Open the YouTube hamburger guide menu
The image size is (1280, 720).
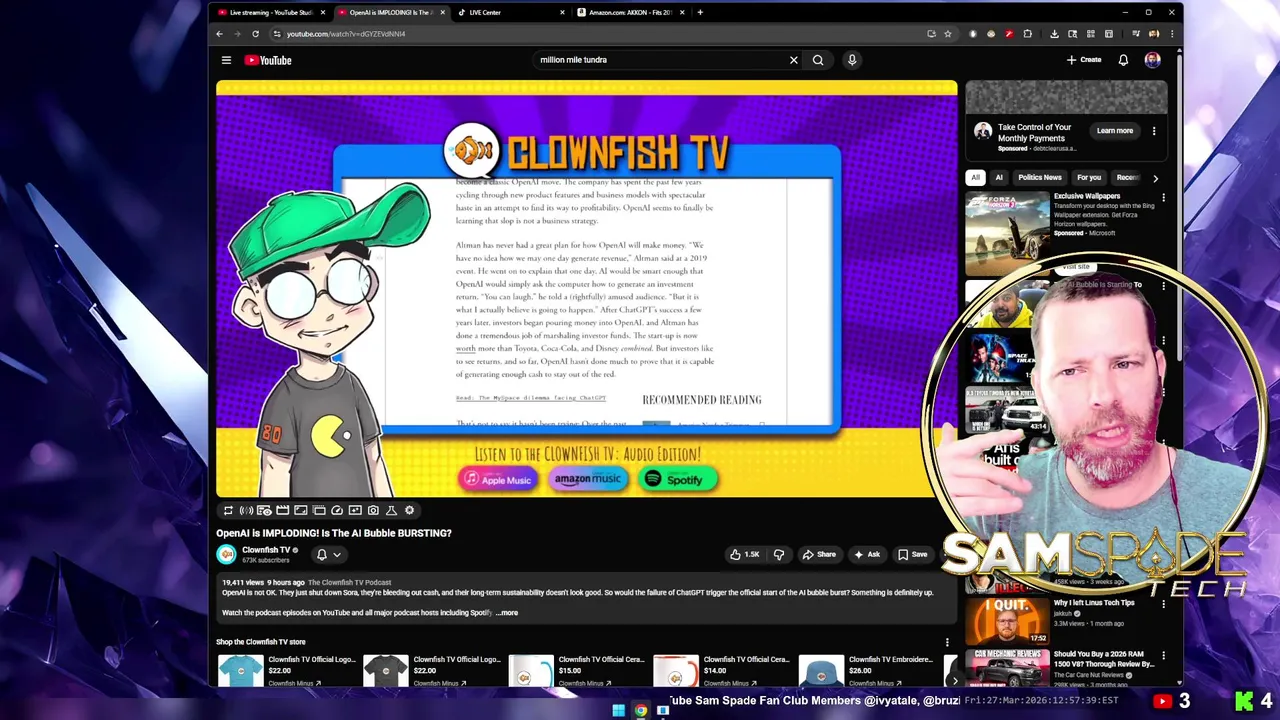click(x=226, y=60)
